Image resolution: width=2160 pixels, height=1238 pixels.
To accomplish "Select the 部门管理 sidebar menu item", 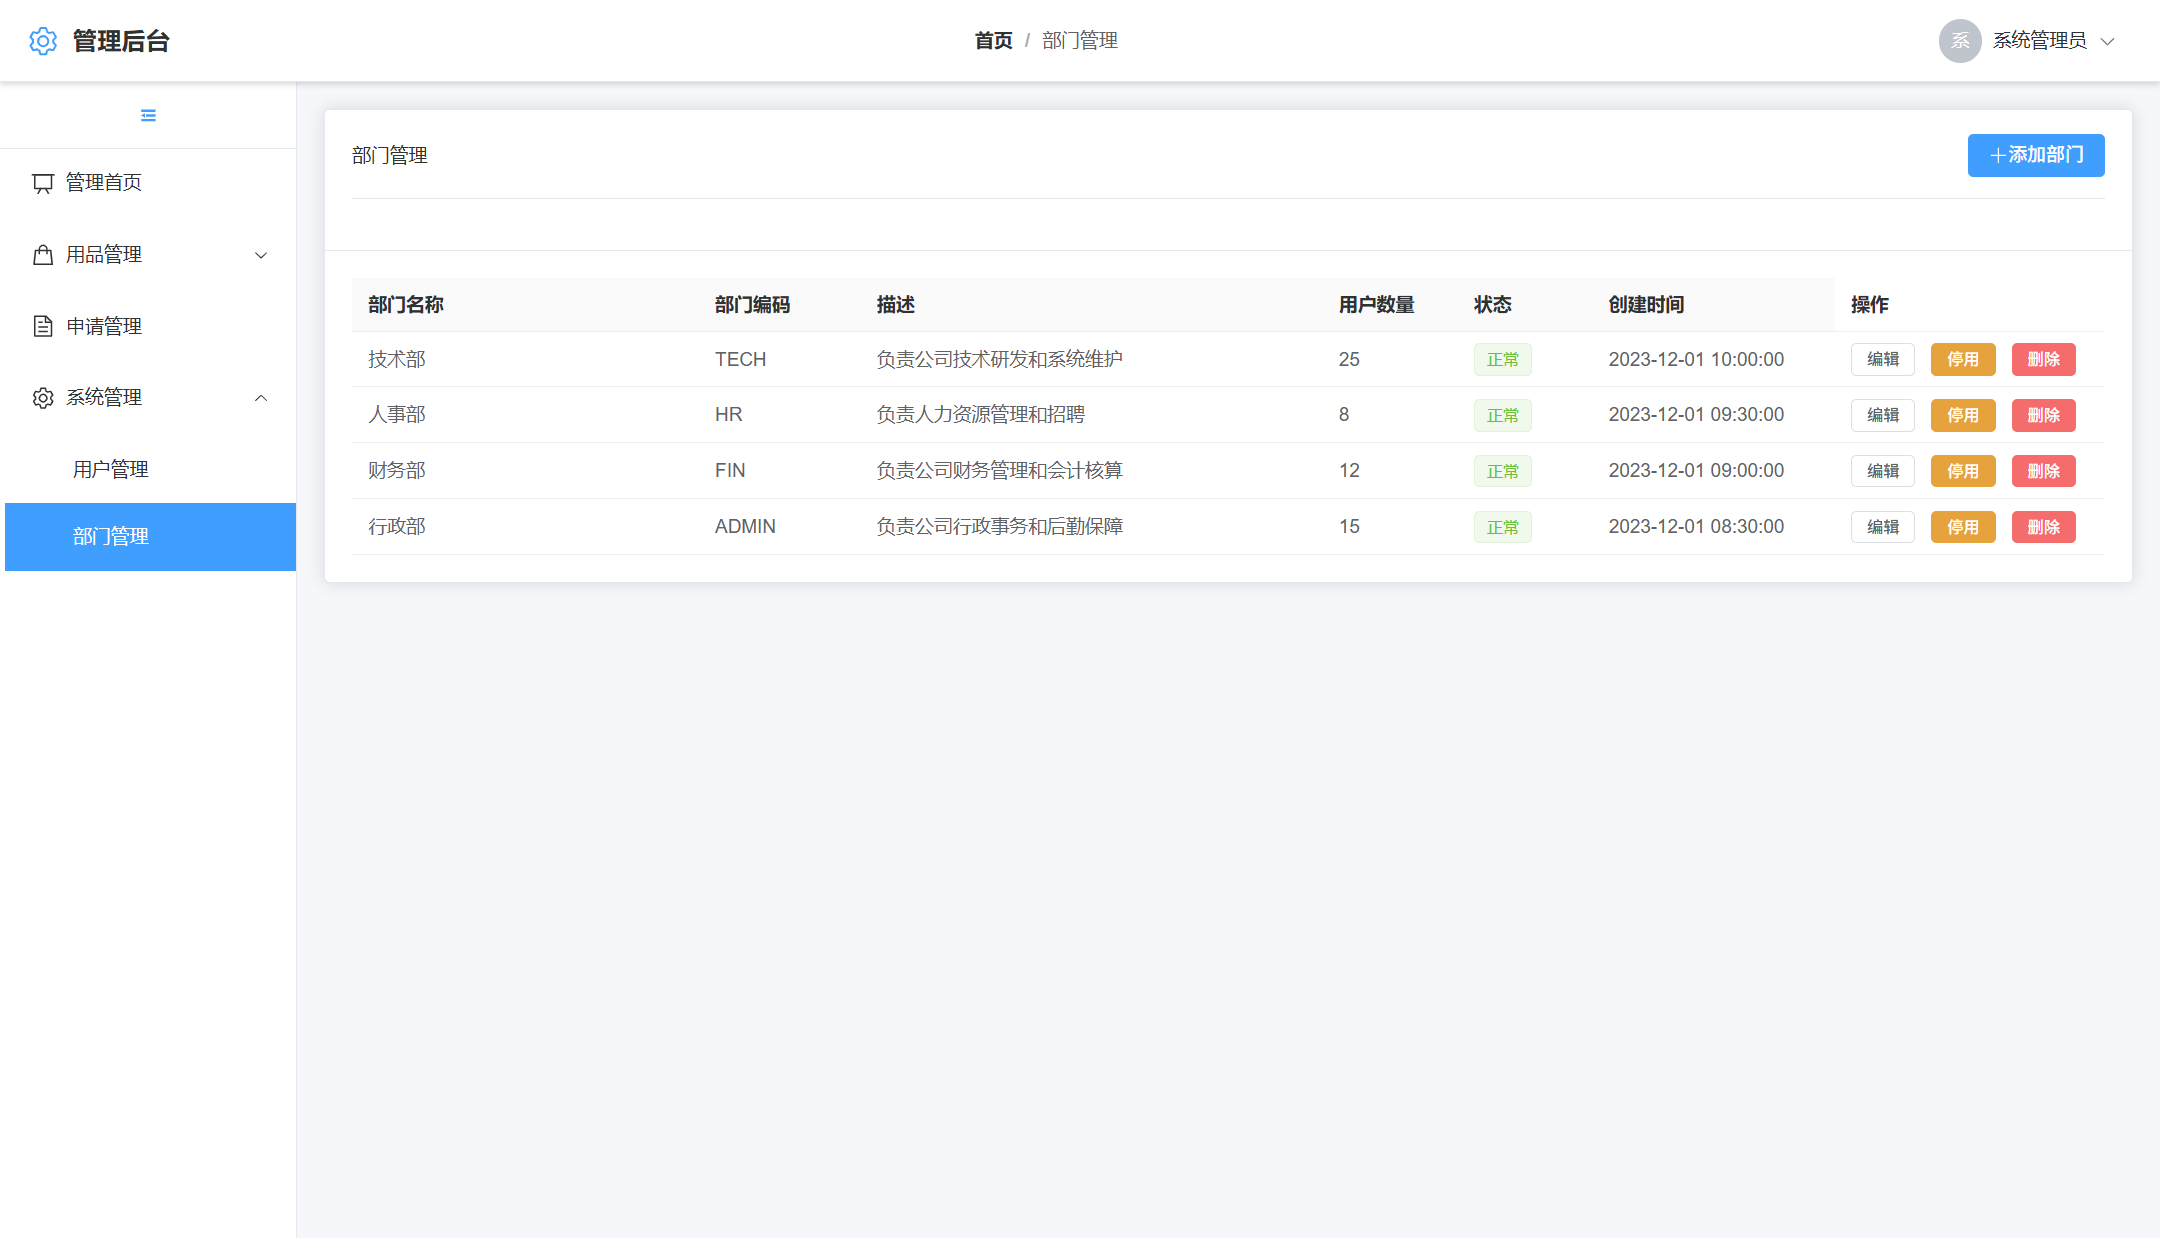I will [111, 537].
